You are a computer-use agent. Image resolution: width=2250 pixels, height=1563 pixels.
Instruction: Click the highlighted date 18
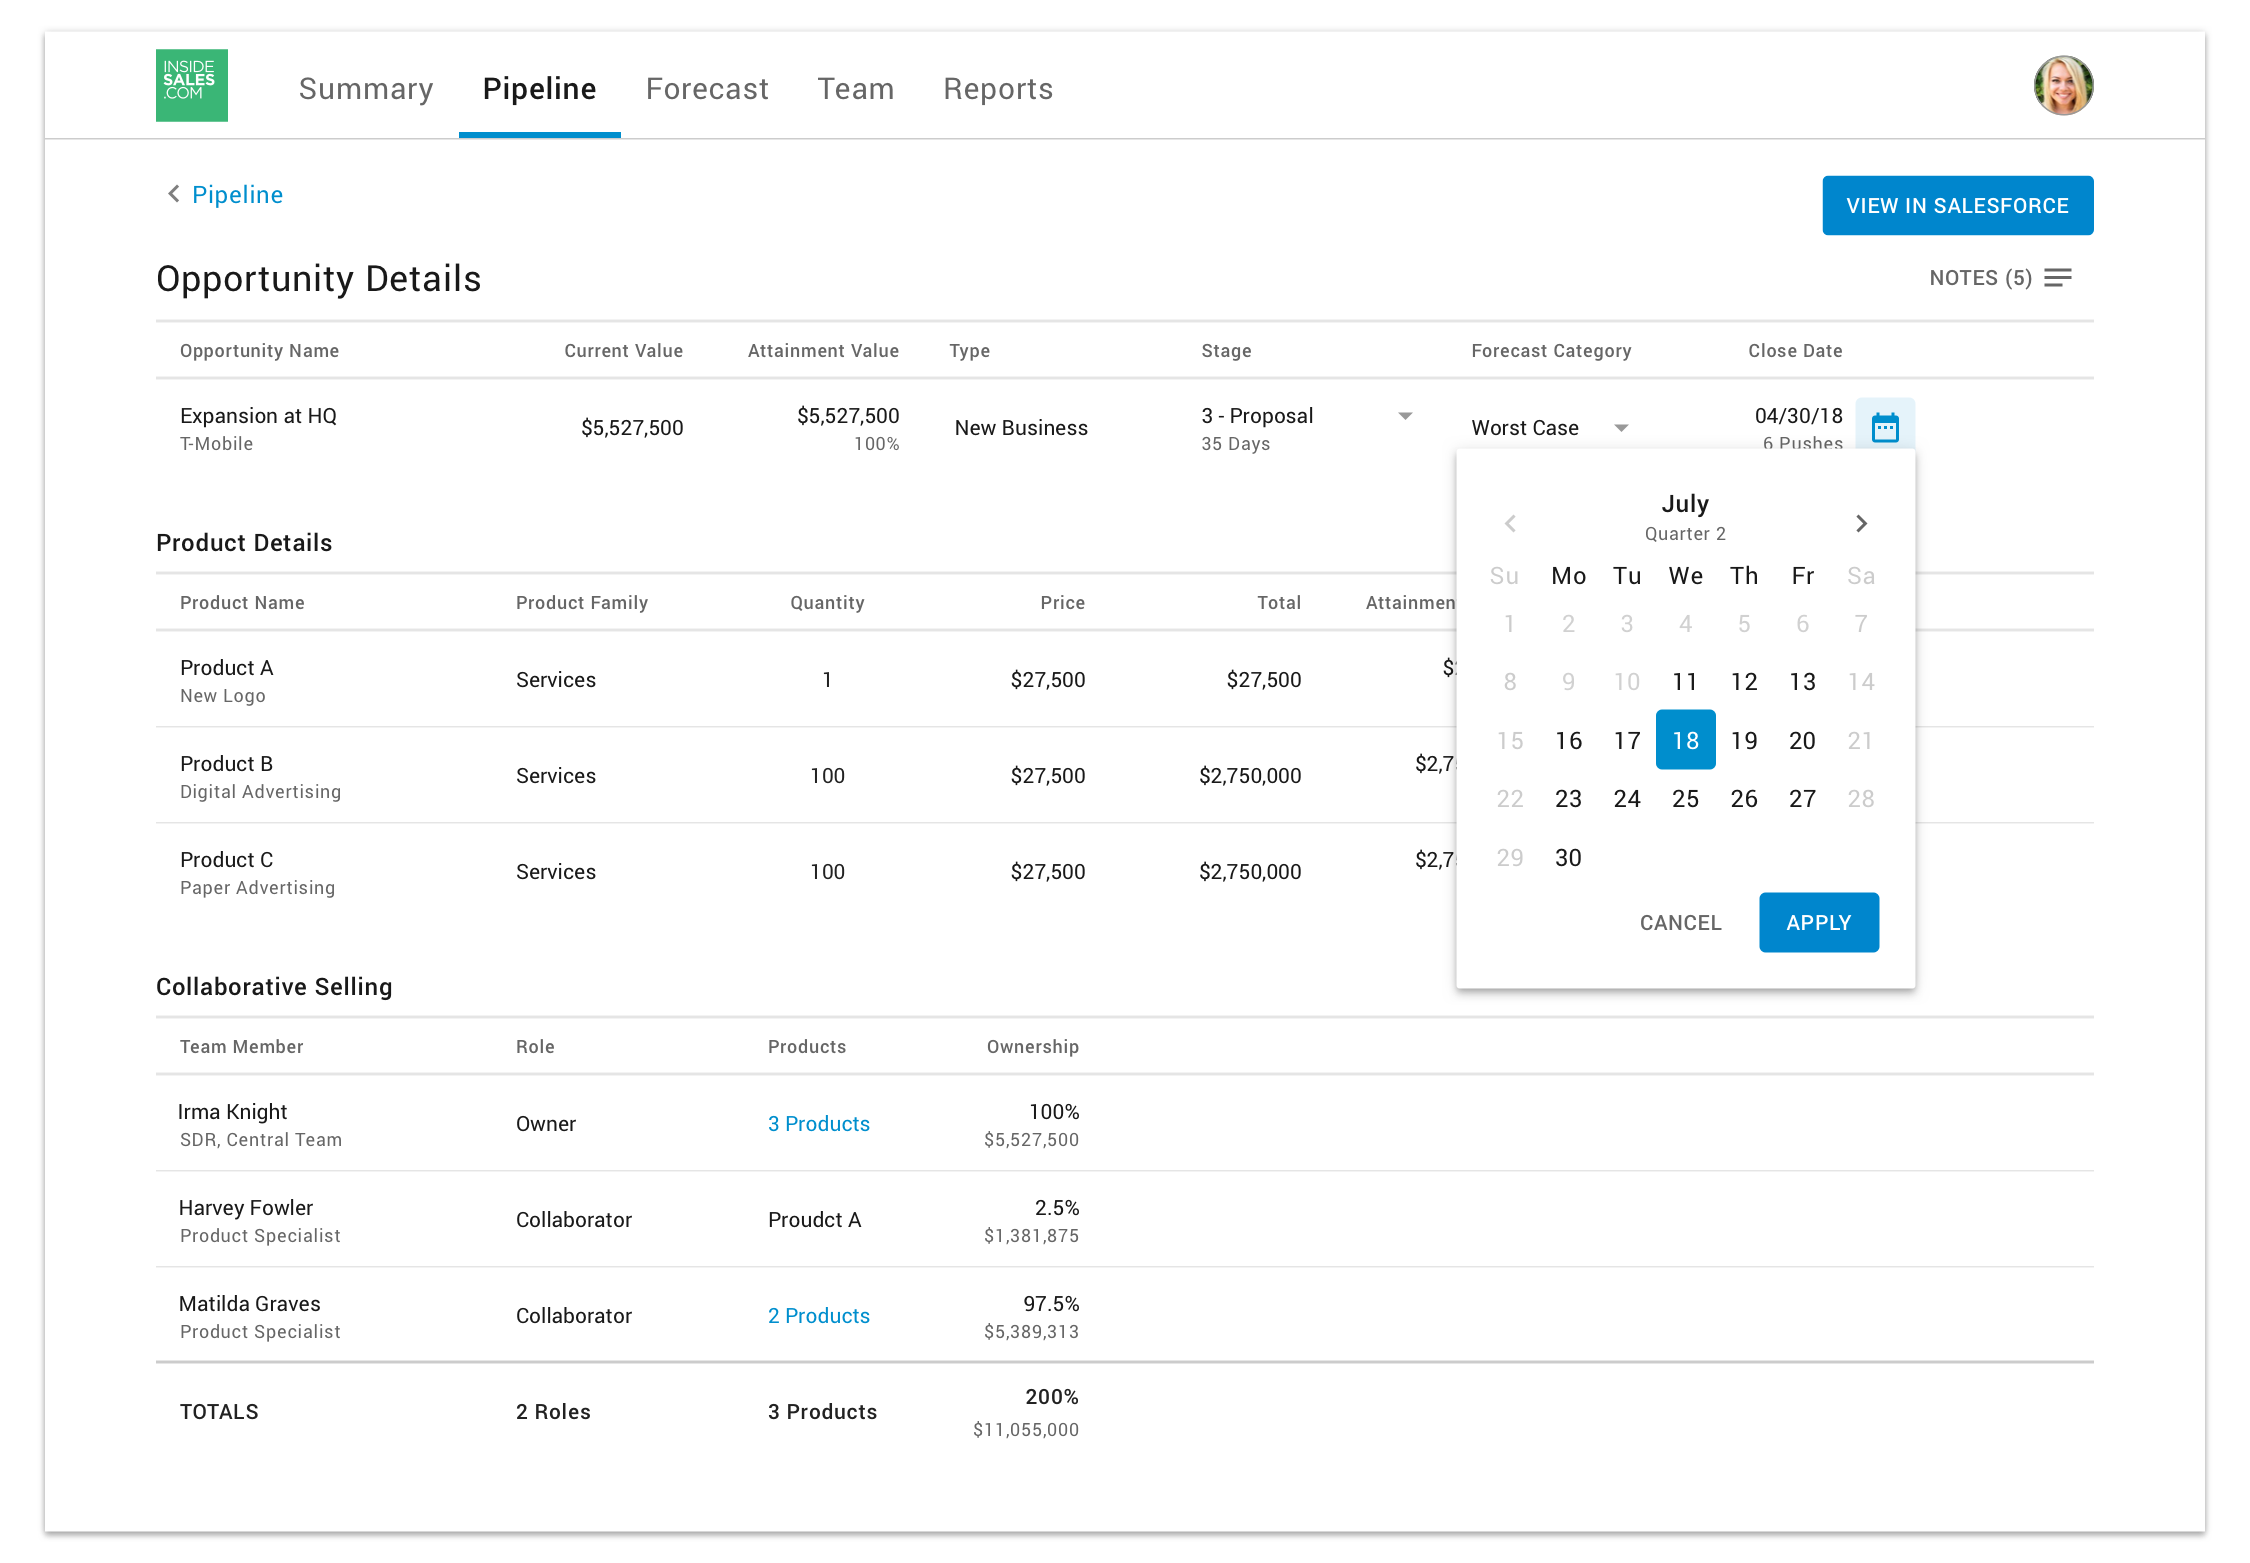[1685, 740]
